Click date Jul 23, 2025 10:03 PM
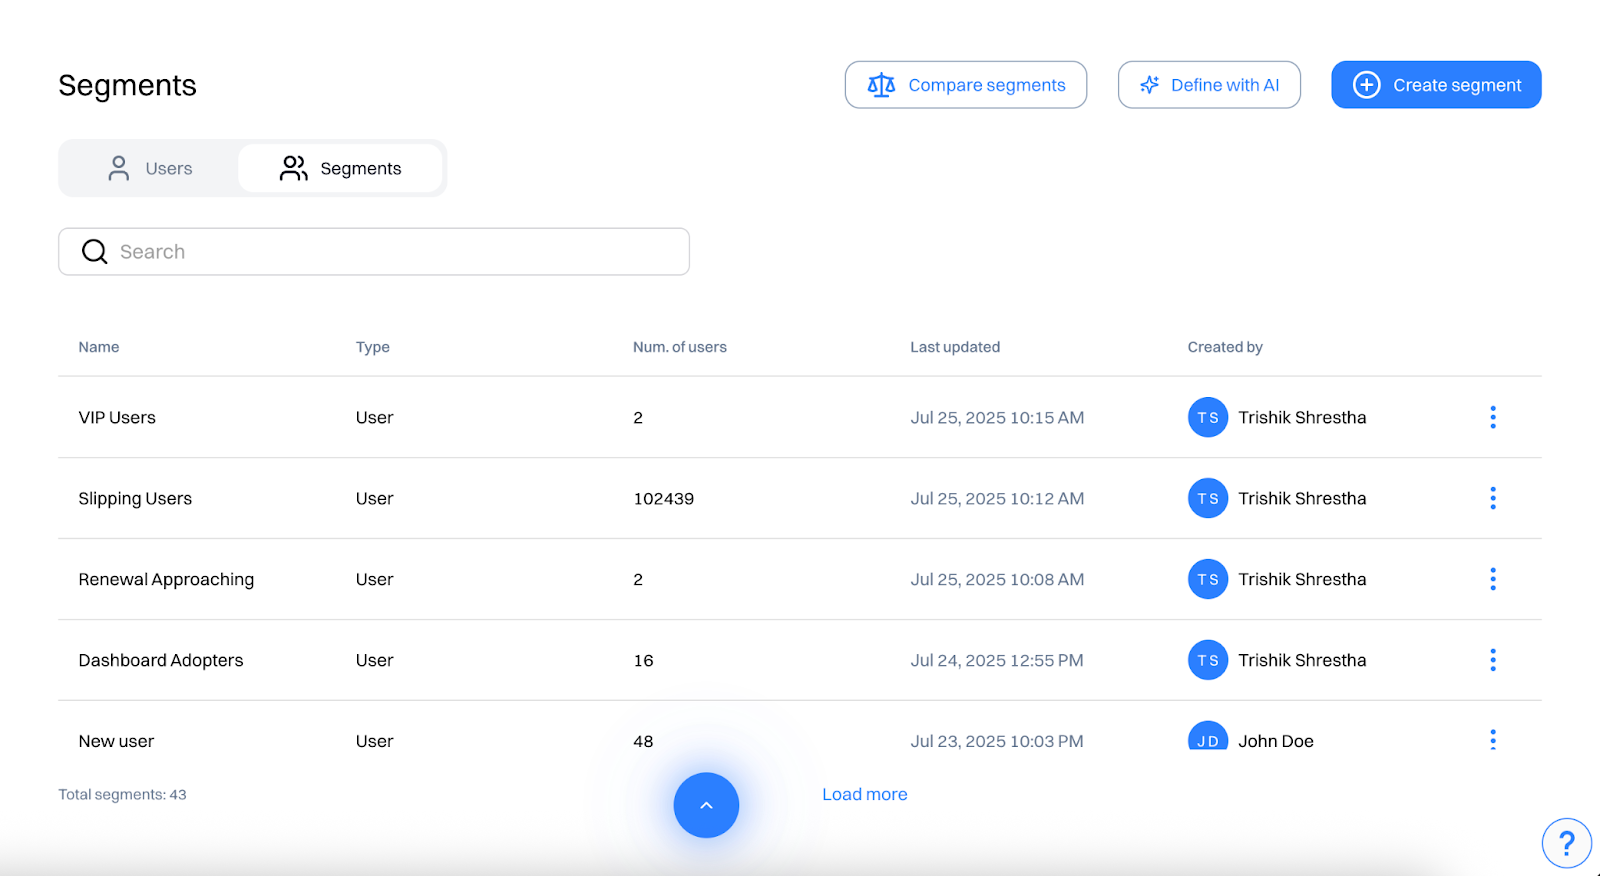The height and width of the screenshot is (876, 1600). (997, 741)
